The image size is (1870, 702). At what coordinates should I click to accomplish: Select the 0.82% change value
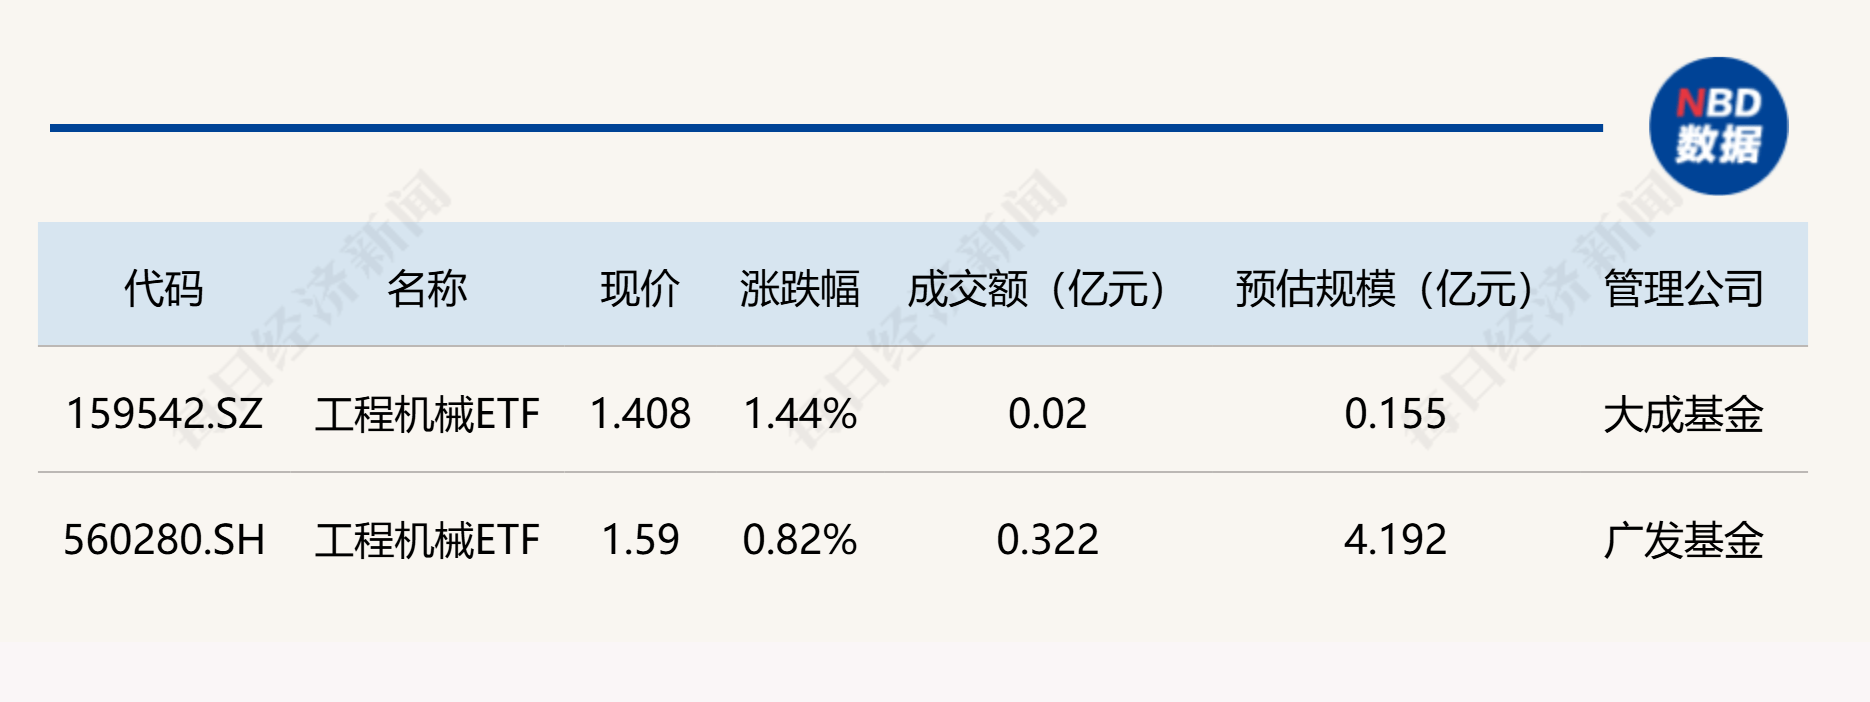pyautogui.click(x=800, y=540)
